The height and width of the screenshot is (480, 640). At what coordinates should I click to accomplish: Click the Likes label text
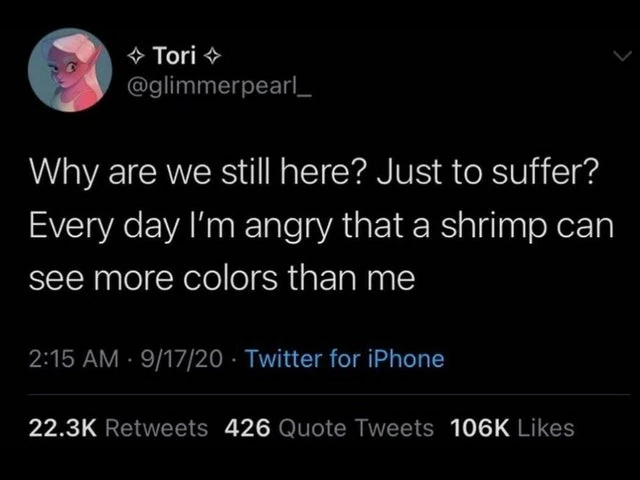546,429
